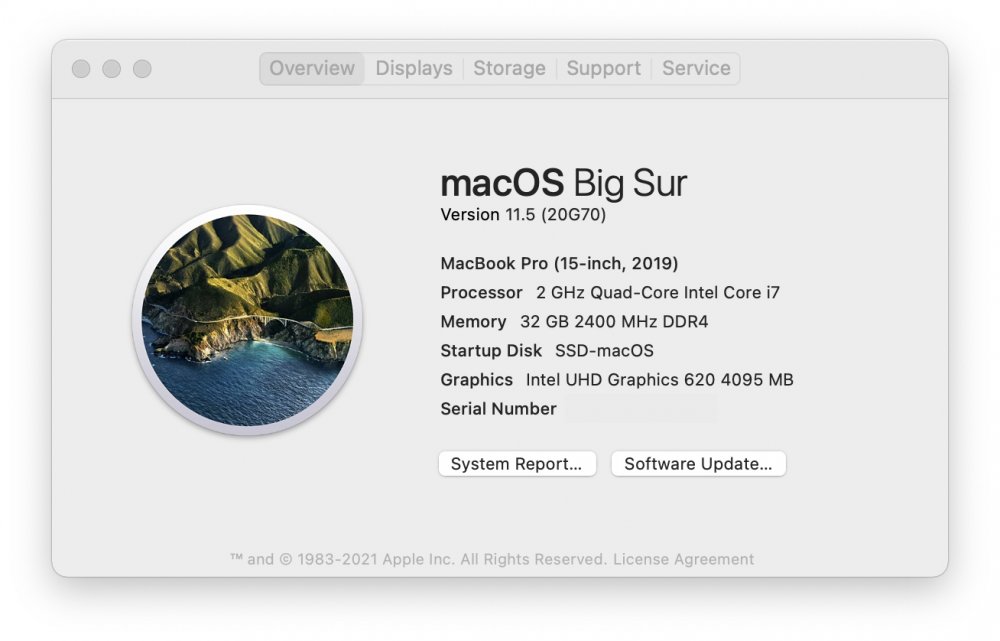Viewport: 1000px width, 641px height.
Task: Click the Graphics label
Action: tap(476, 380)
